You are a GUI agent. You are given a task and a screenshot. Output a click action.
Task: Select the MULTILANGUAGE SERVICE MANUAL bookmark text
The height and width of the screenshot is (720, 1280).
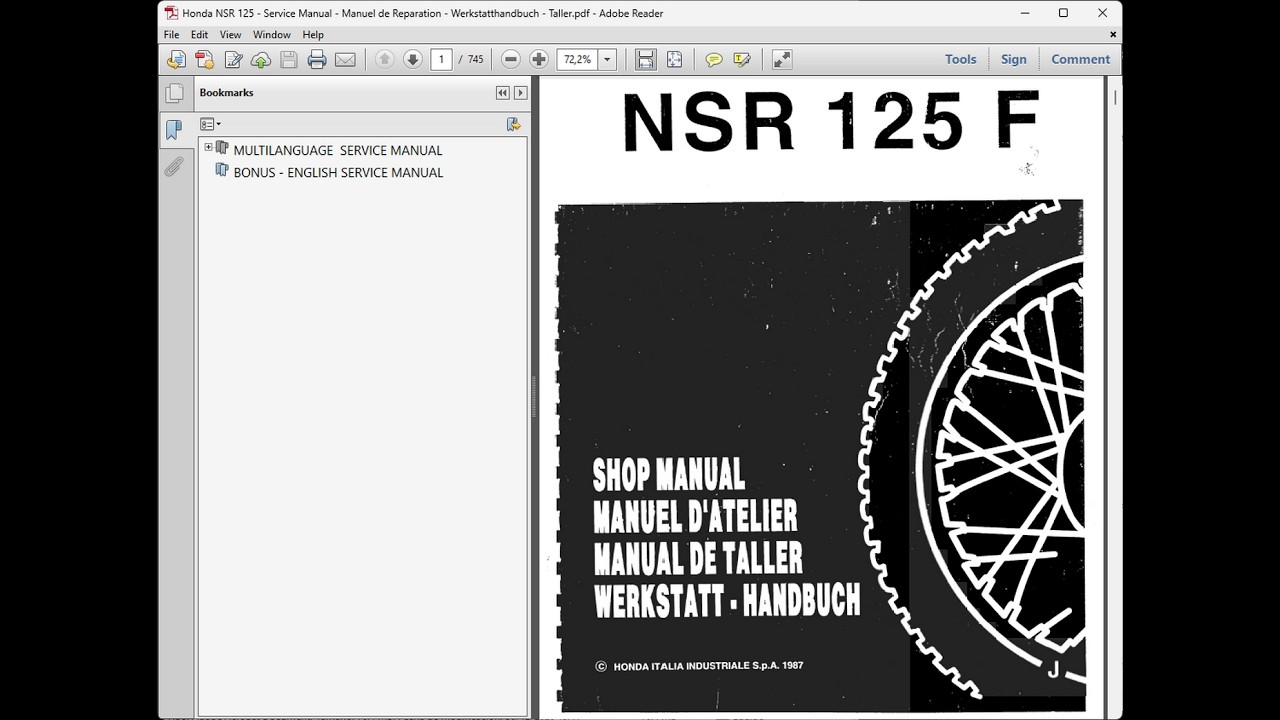338,150
